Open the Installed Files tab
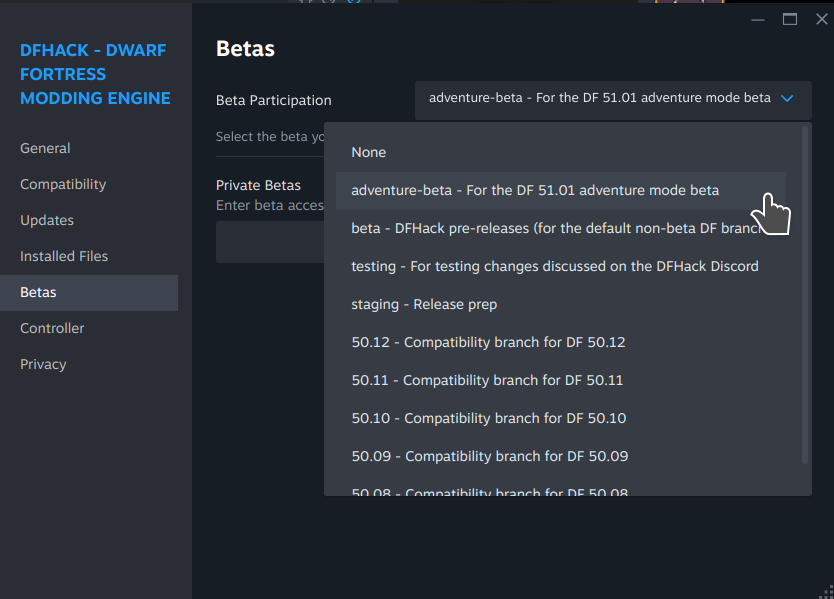Screen dimensions: 834x599 (x=64, y=256)
